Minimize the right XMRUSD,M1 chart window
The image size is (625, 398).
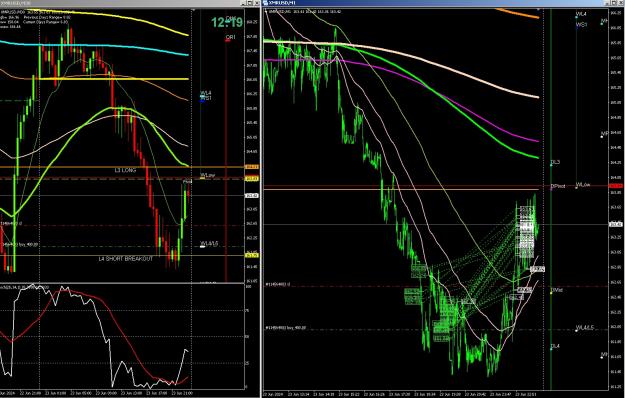[608, 3]
